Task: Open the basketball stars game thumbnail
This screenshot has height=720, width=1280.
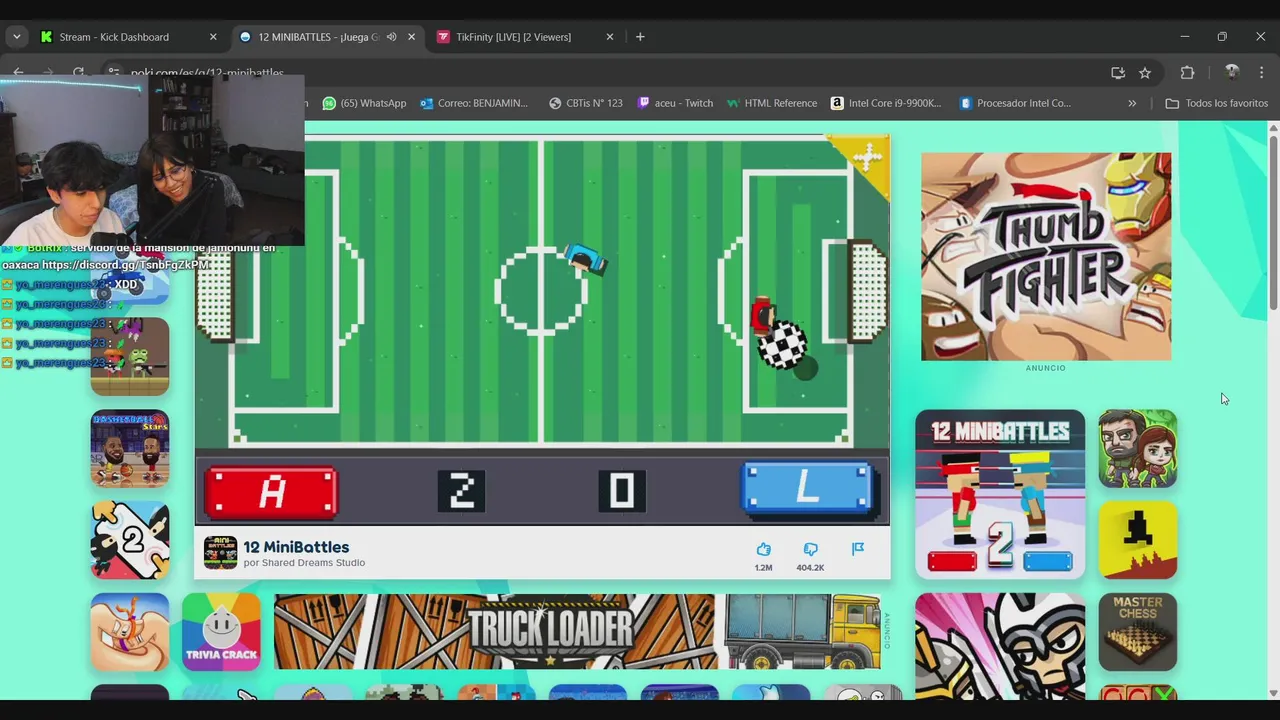Action: (130, 448)
